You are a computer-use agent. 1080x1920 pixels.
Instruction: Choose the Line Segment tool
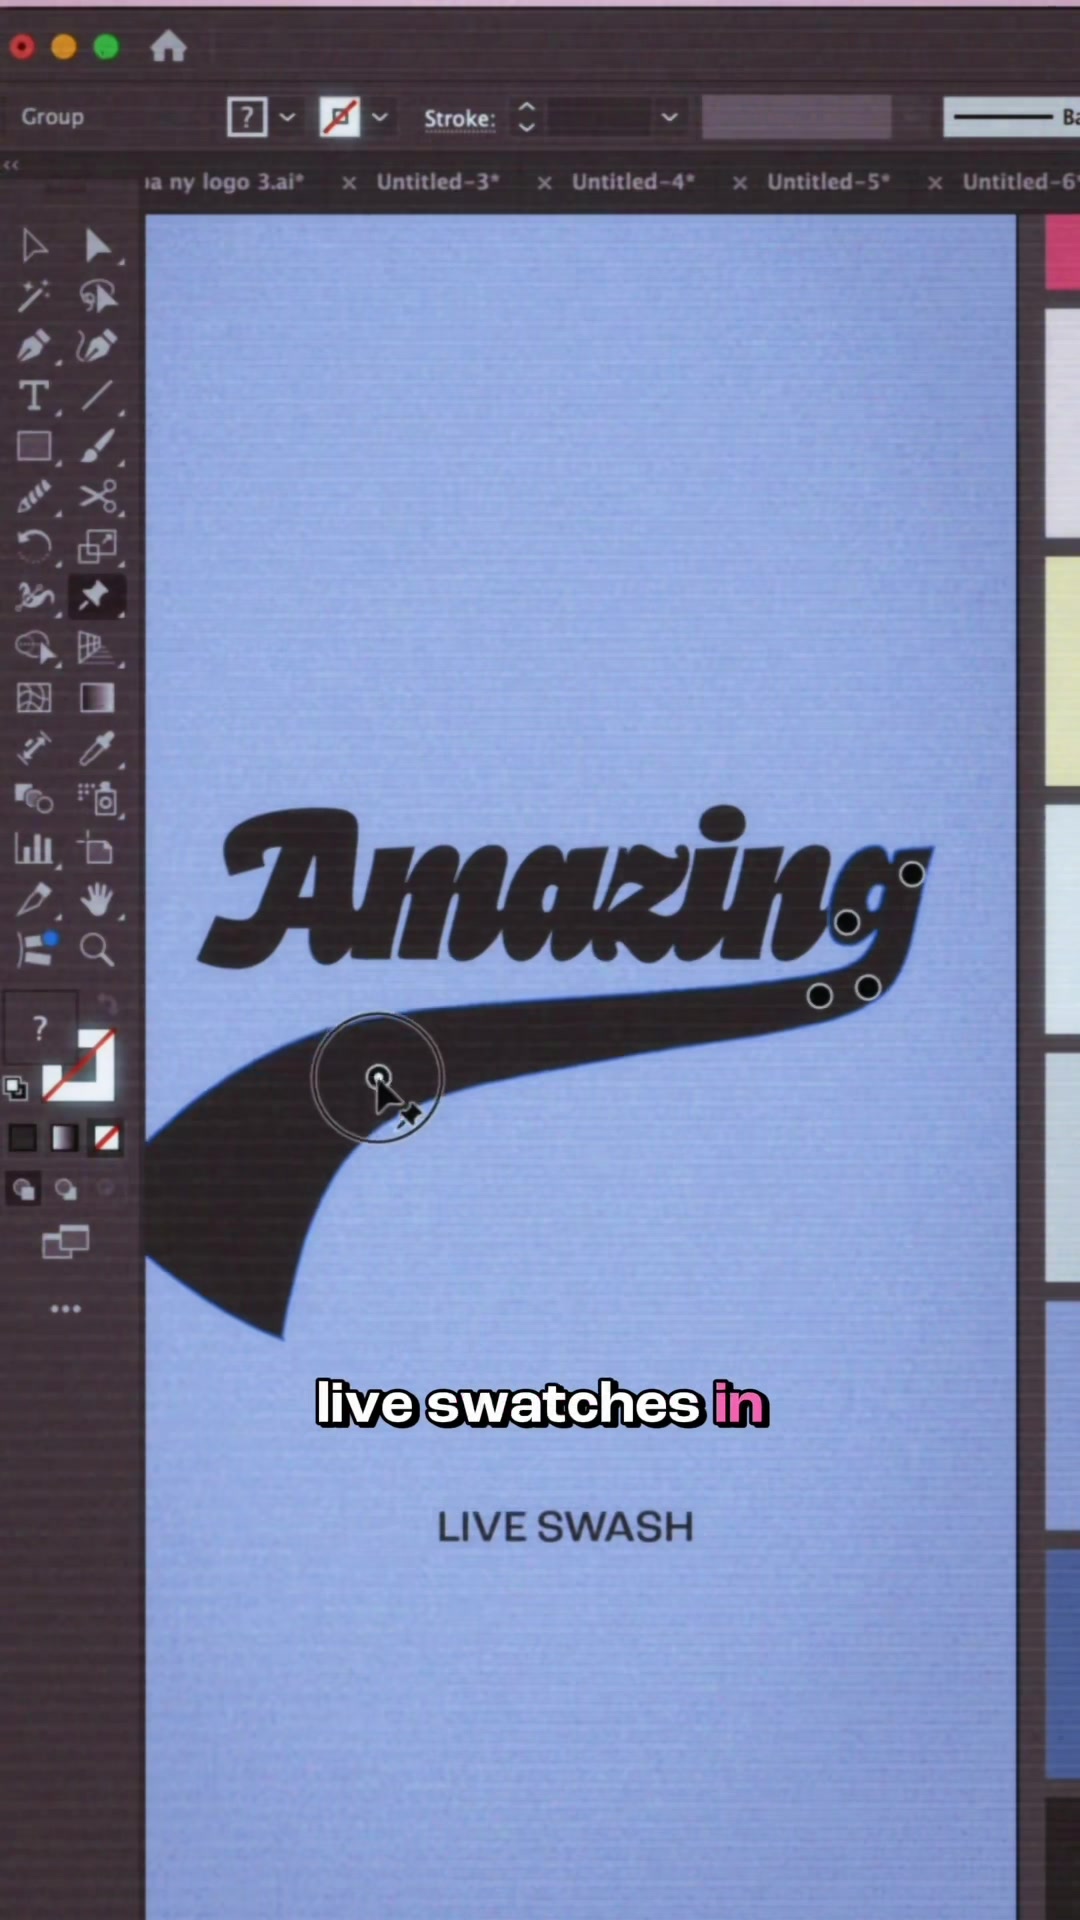[97, 396]
